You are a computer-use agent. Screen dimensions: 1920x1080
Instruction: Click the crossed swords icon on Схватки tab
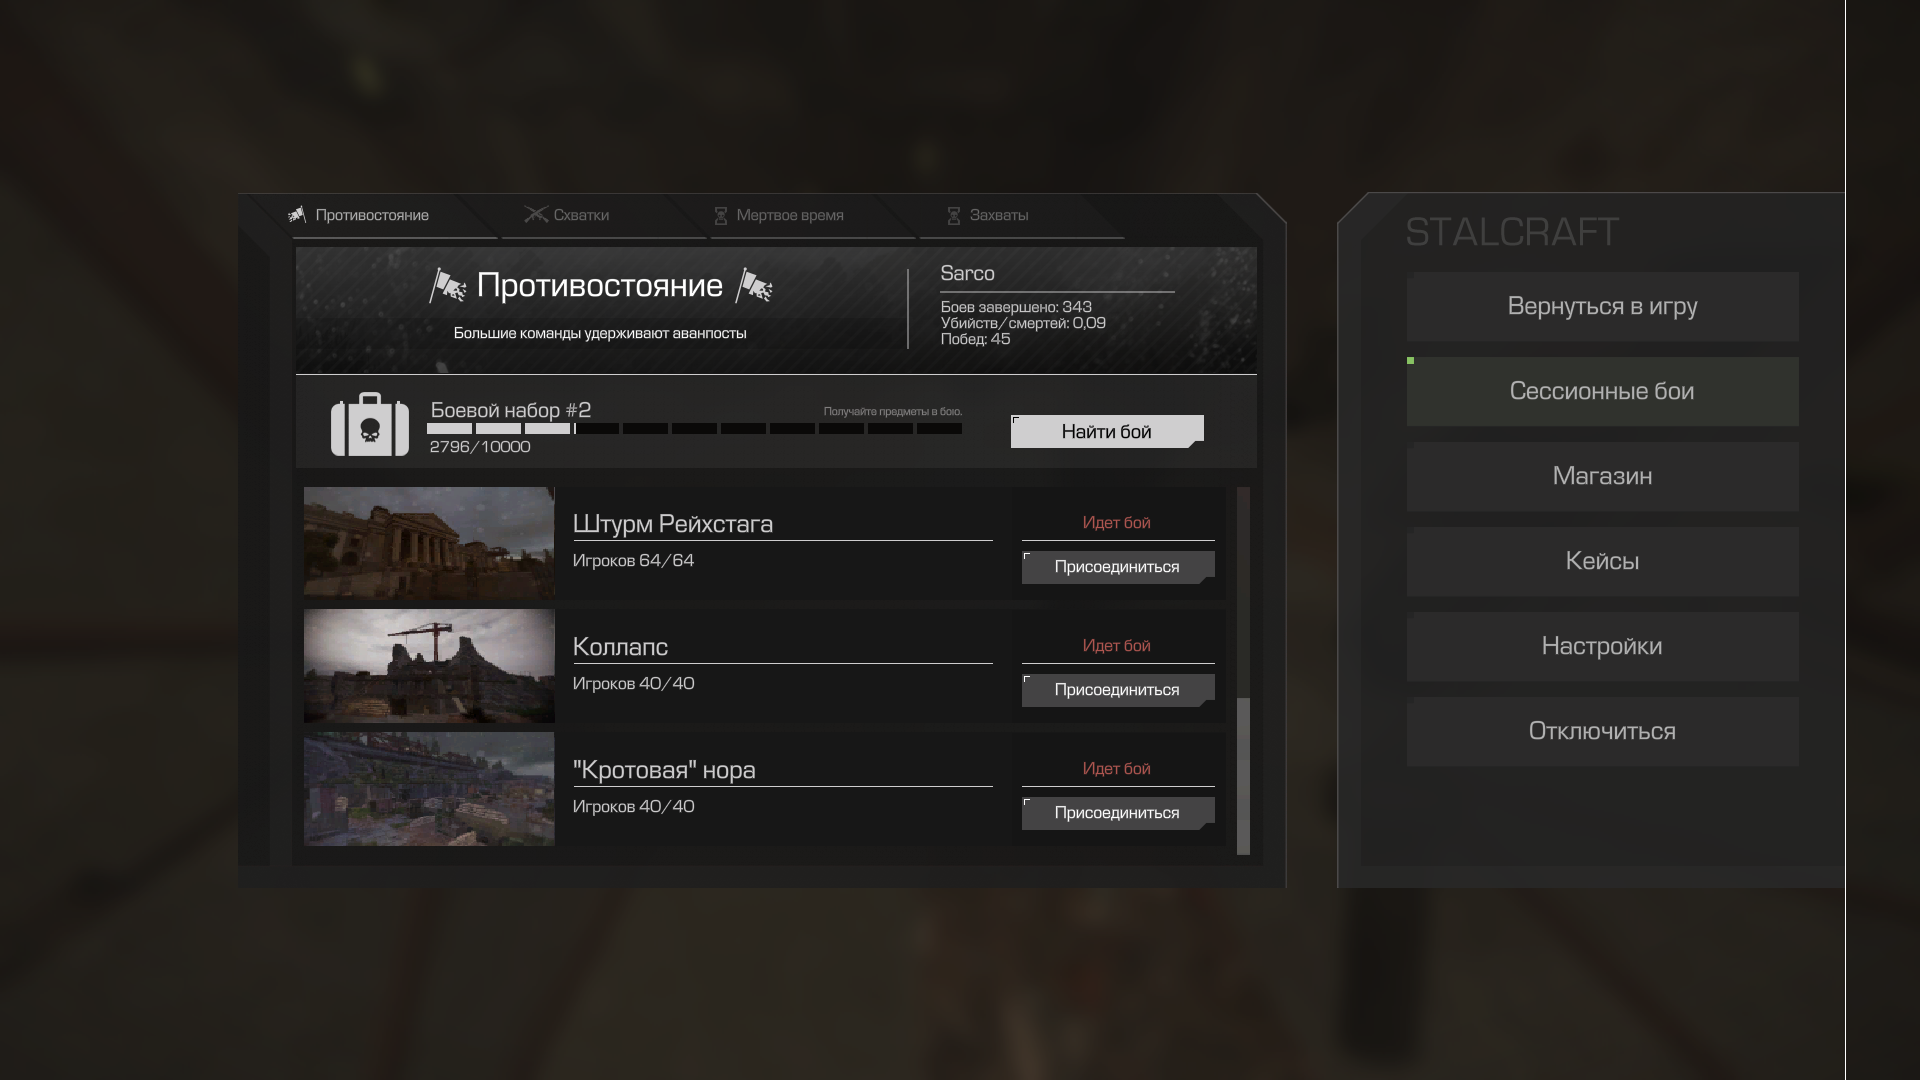[x=536, y=215]
